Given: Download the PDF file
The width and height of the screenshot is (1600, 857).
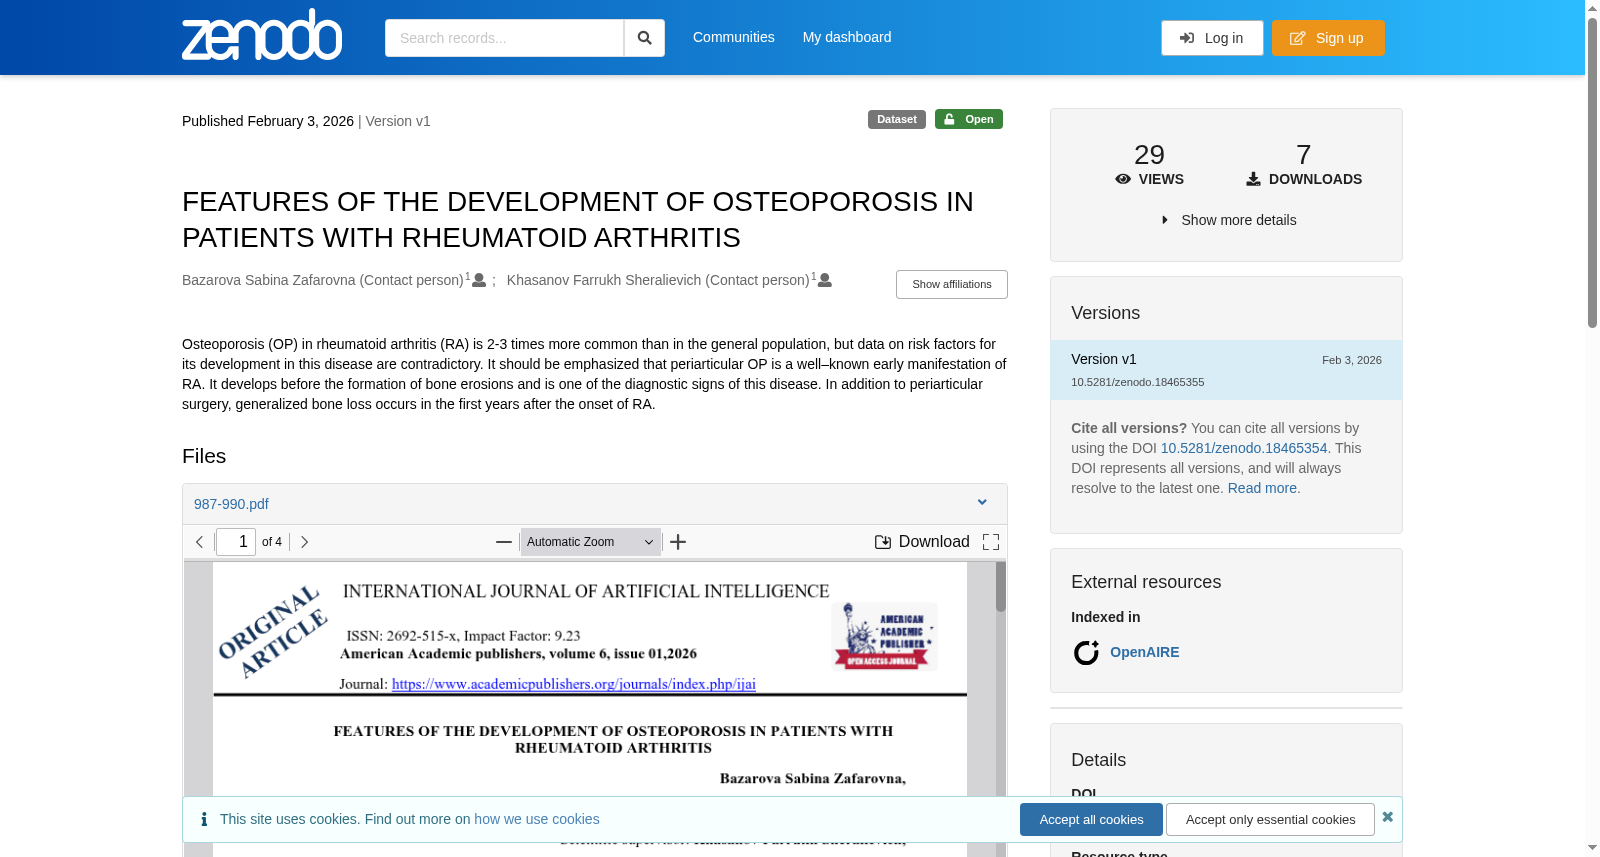Looking at the screenshot, I should pos(922,542).
